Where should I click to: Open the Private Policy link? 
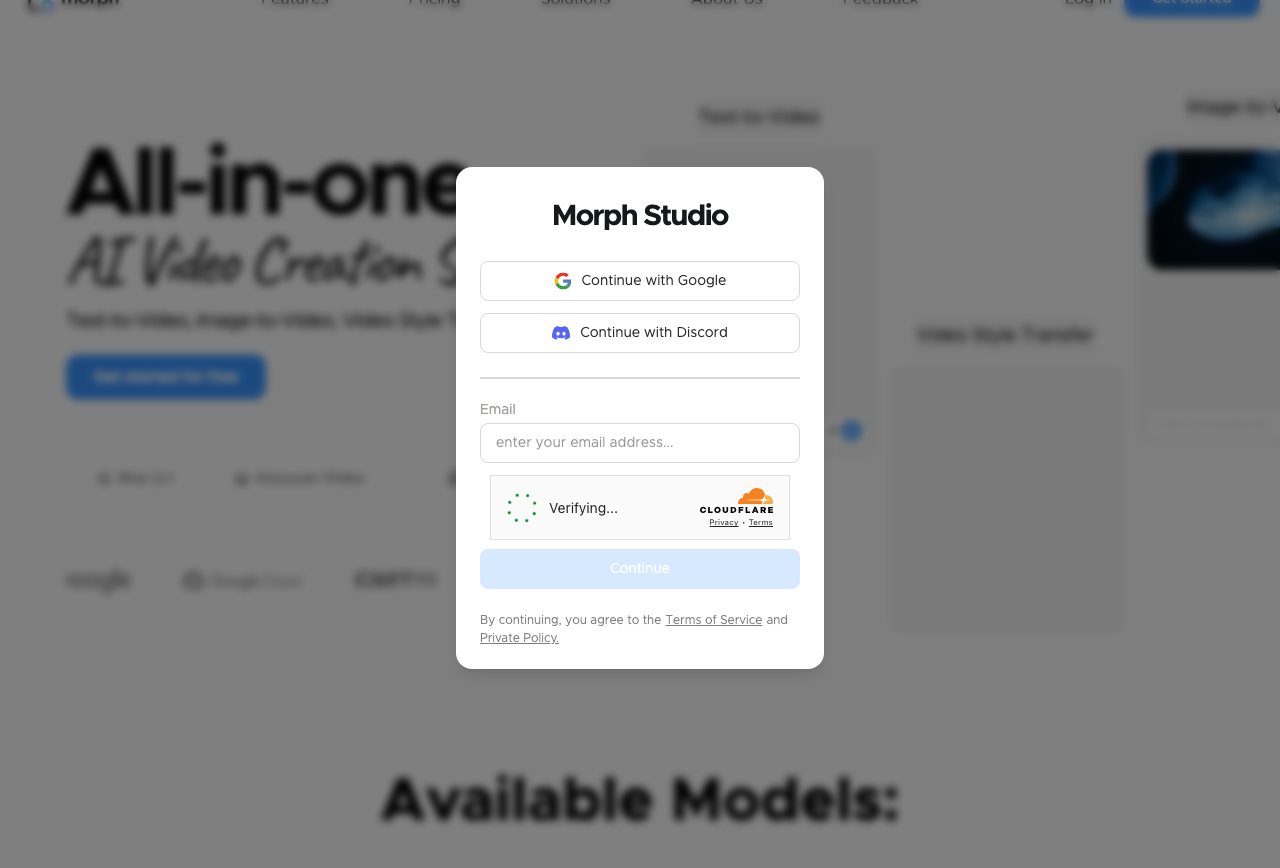(519, 638)
